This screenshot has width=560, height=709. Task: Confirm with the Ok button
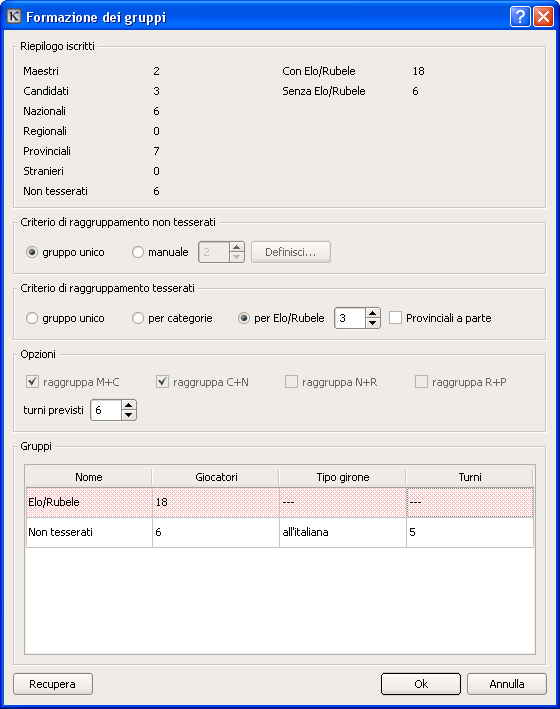(x=421, y=684)
